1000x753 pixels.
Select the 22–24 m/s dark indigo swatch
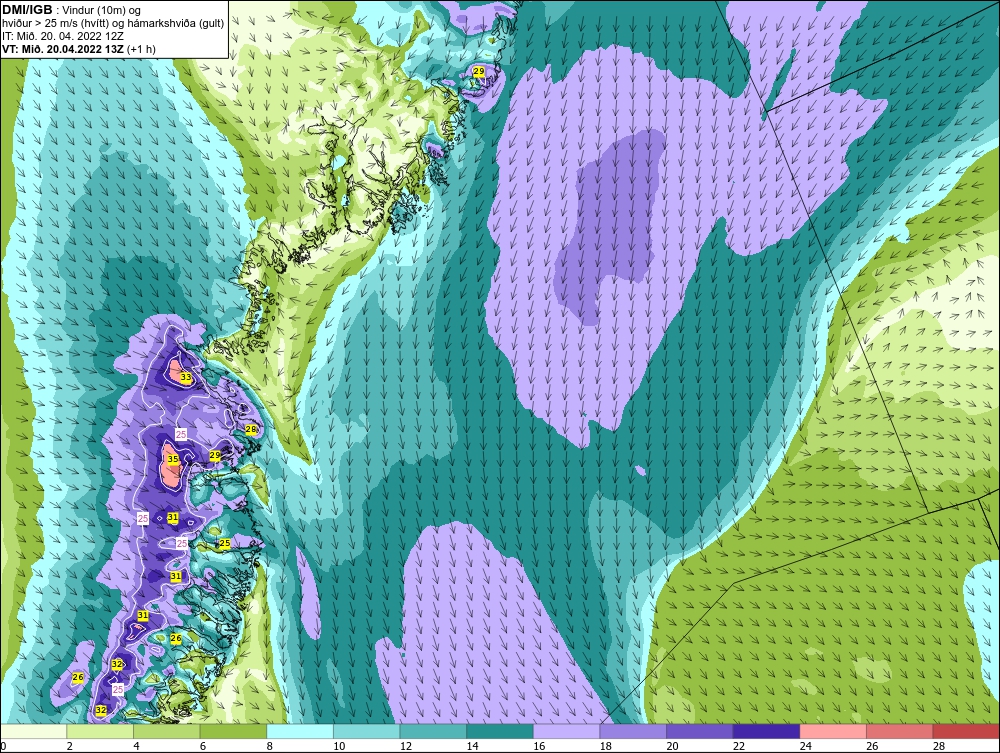tap(766, 731)
